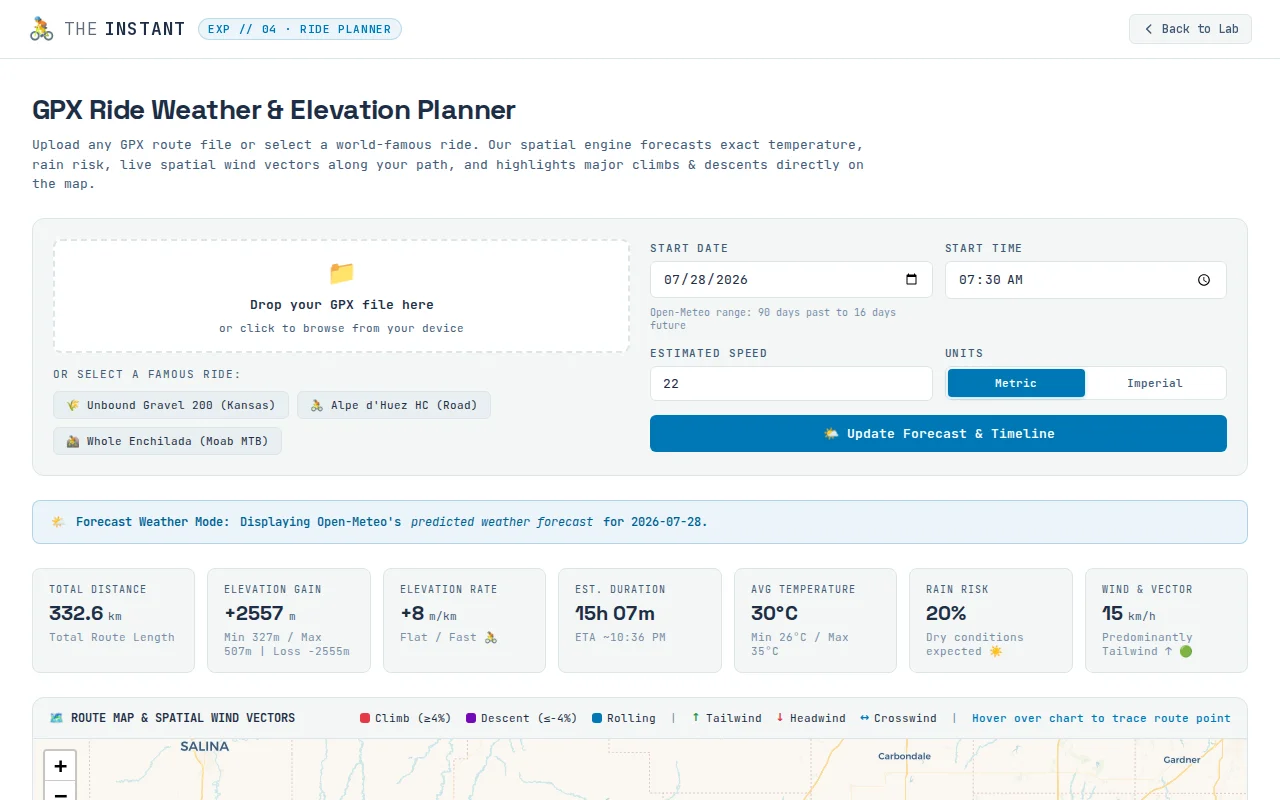
Task: Click THE INSTANT brand title
Action: (x=125, y=29)
